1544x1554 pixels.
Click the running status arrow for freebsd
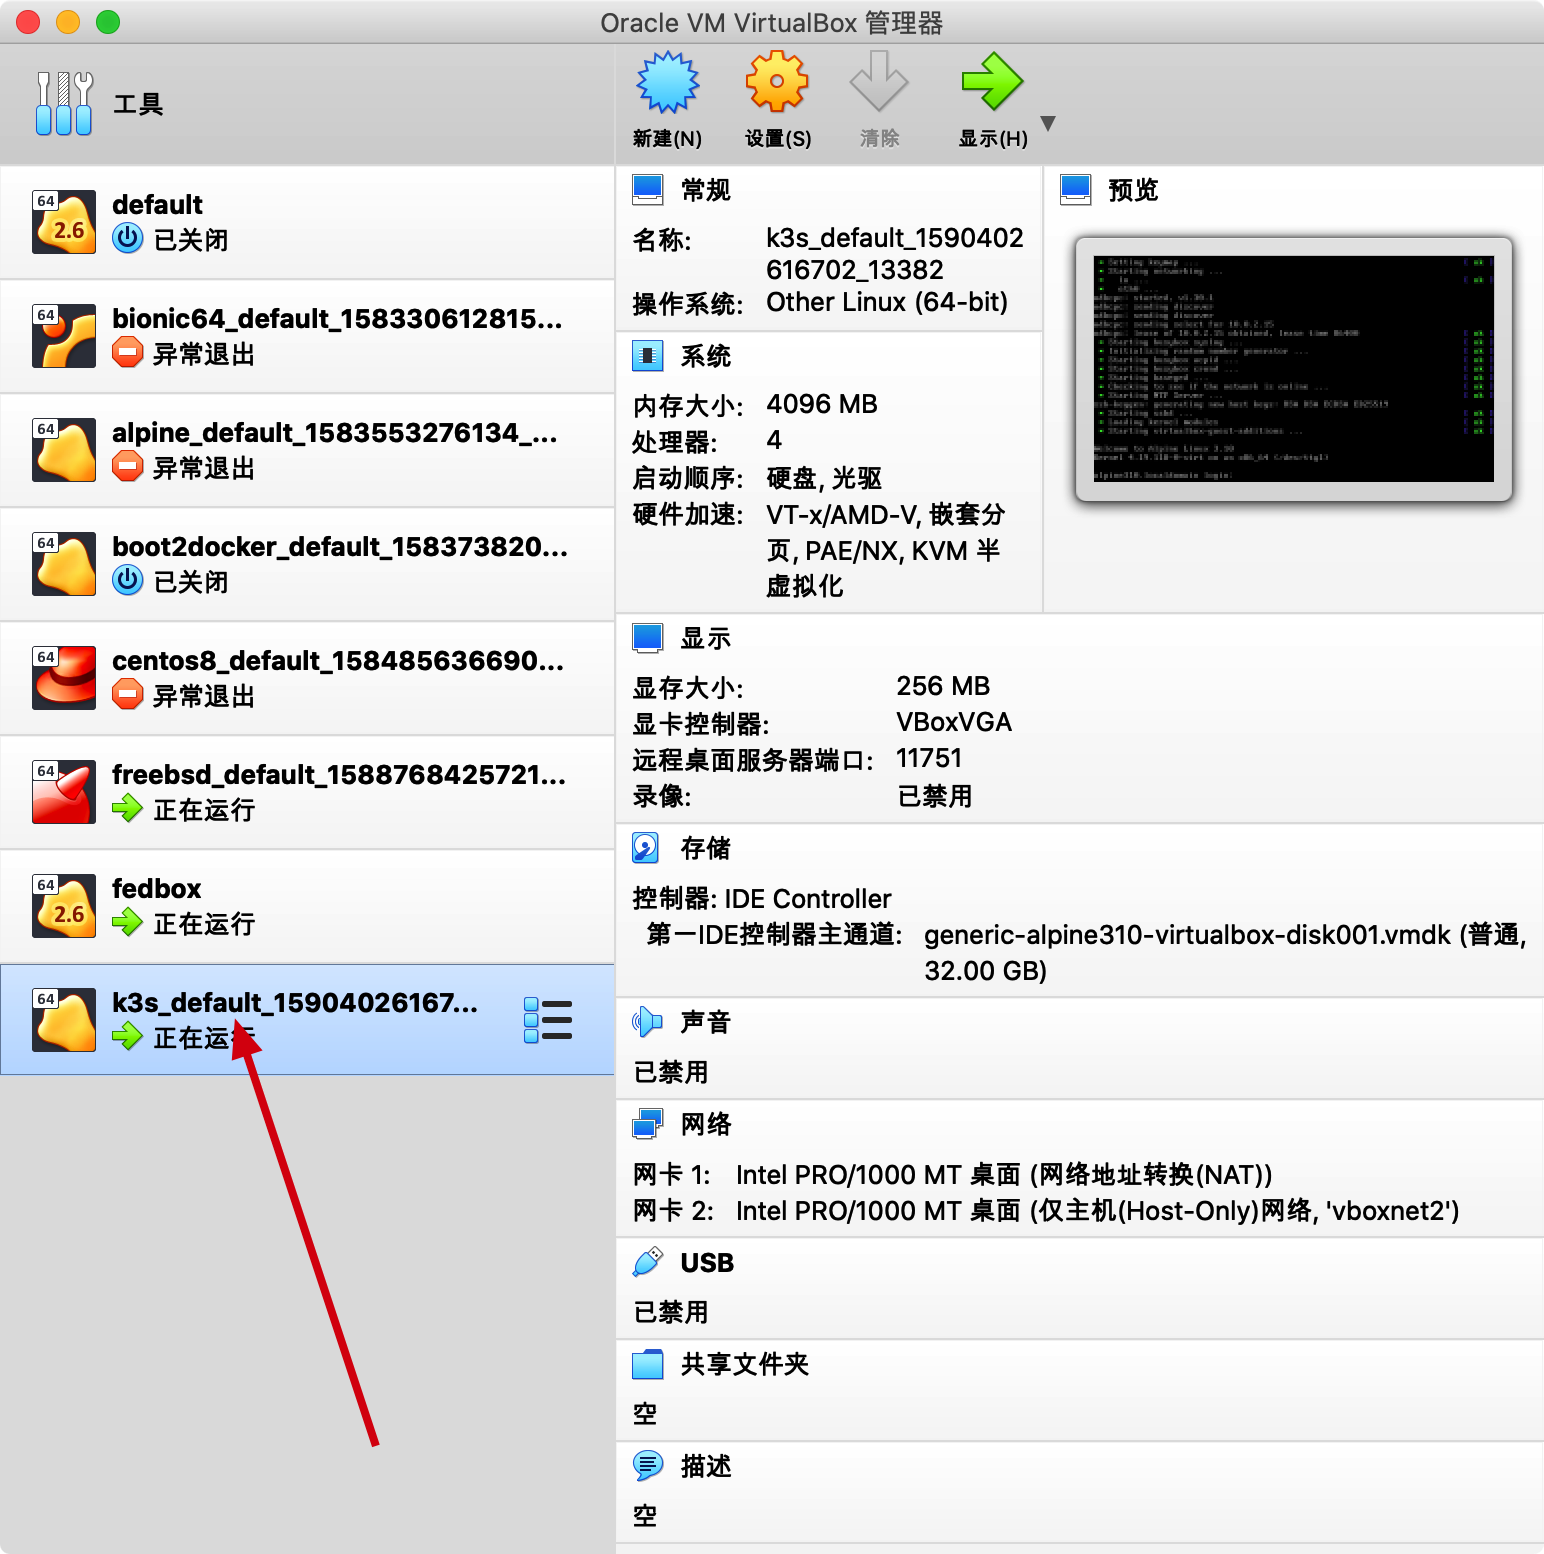tap(128, 808)
